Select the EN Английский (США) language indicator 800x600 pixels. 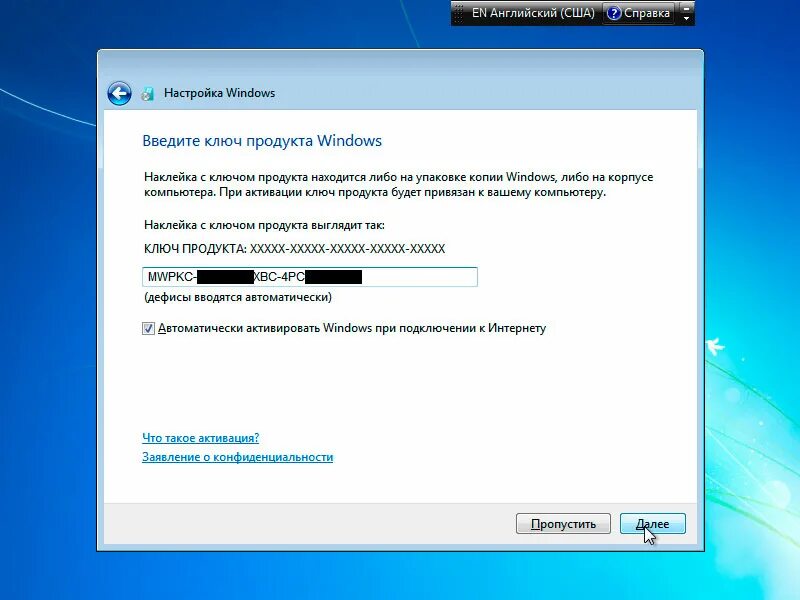click(533, 13)
